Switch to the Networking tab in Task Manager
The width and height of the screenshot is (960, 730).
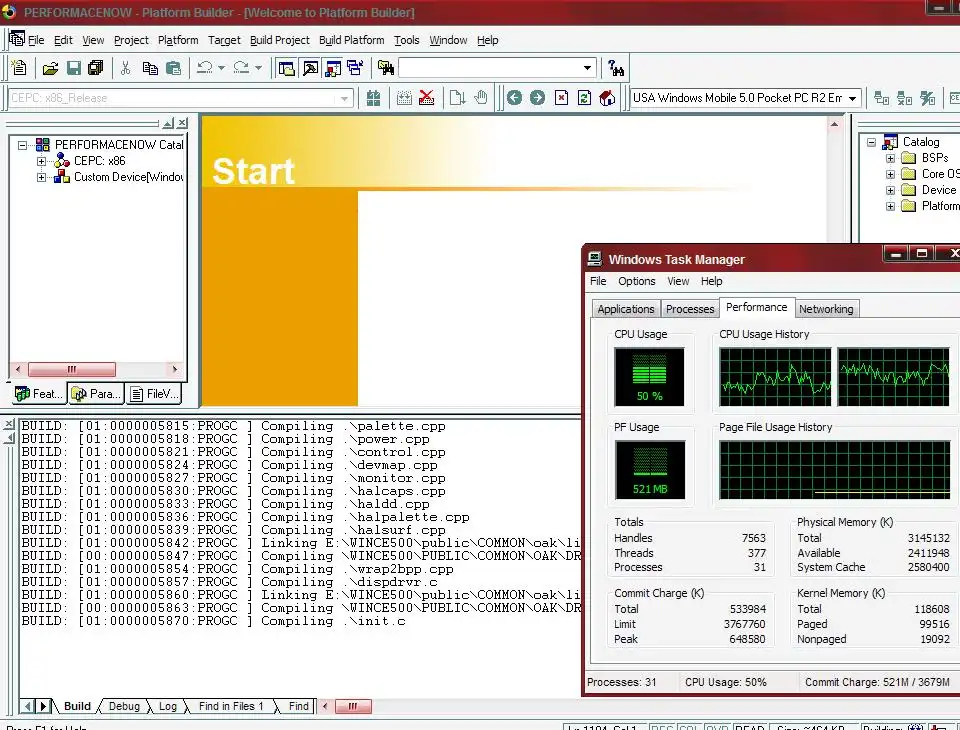click(826, 309)
